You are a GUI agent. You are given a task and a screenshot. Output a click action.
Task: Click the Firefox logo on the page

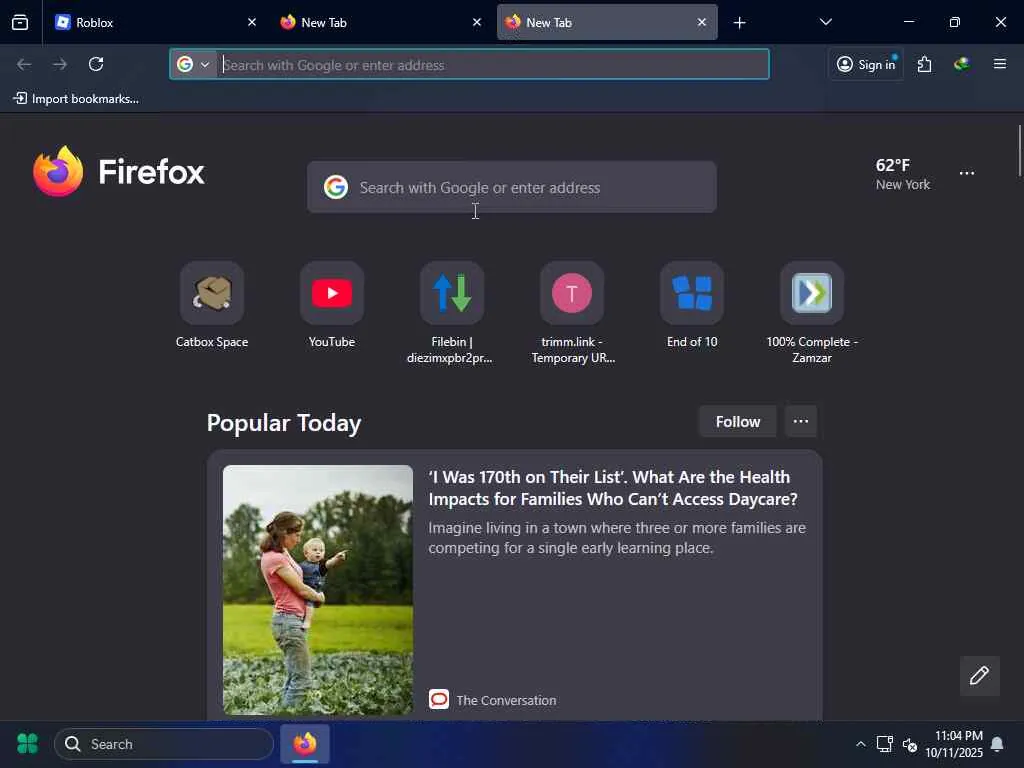tap(119, 171)
